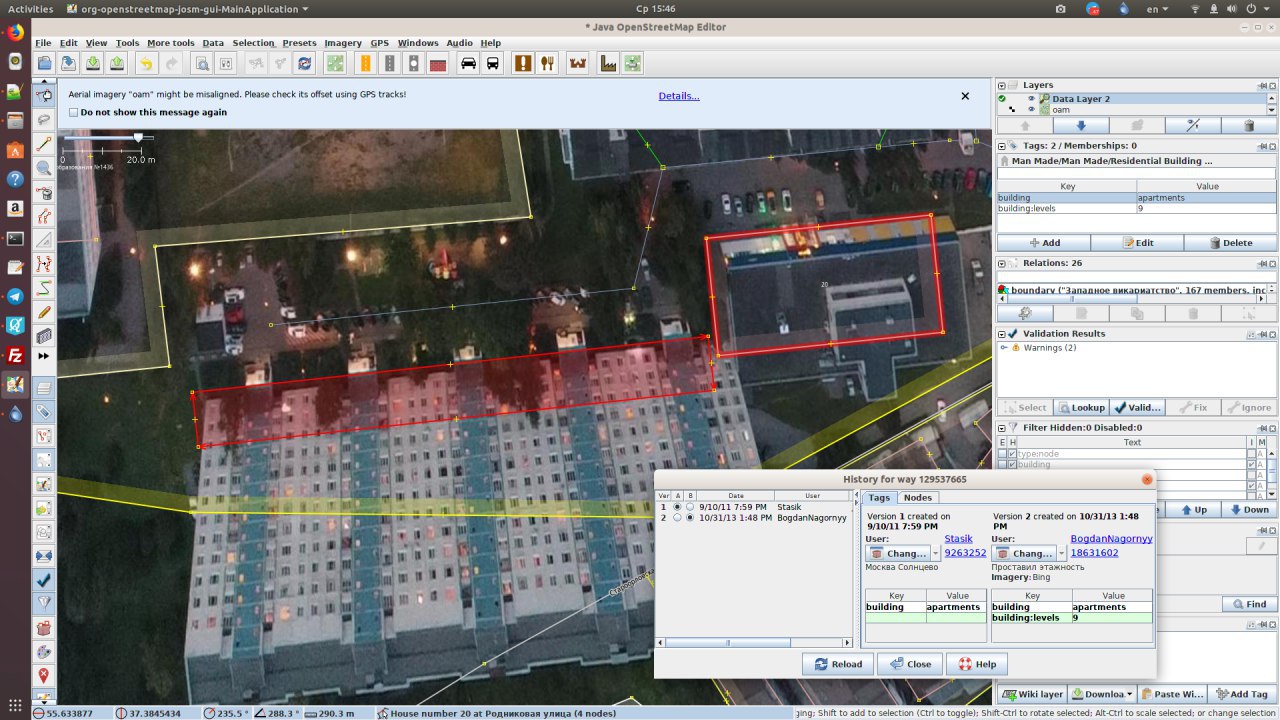Open dropdown beside BogdanNagornyy's Changeset button
The width and height of the screenshot is (1280, 720).
pos(1062,553)
